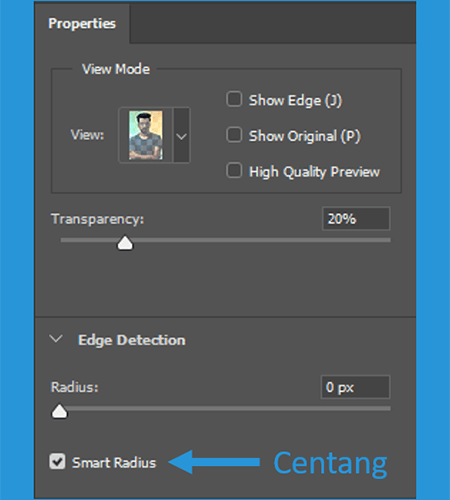Switch to the Properties tab
450x500 pixels.
click(82, 23)
